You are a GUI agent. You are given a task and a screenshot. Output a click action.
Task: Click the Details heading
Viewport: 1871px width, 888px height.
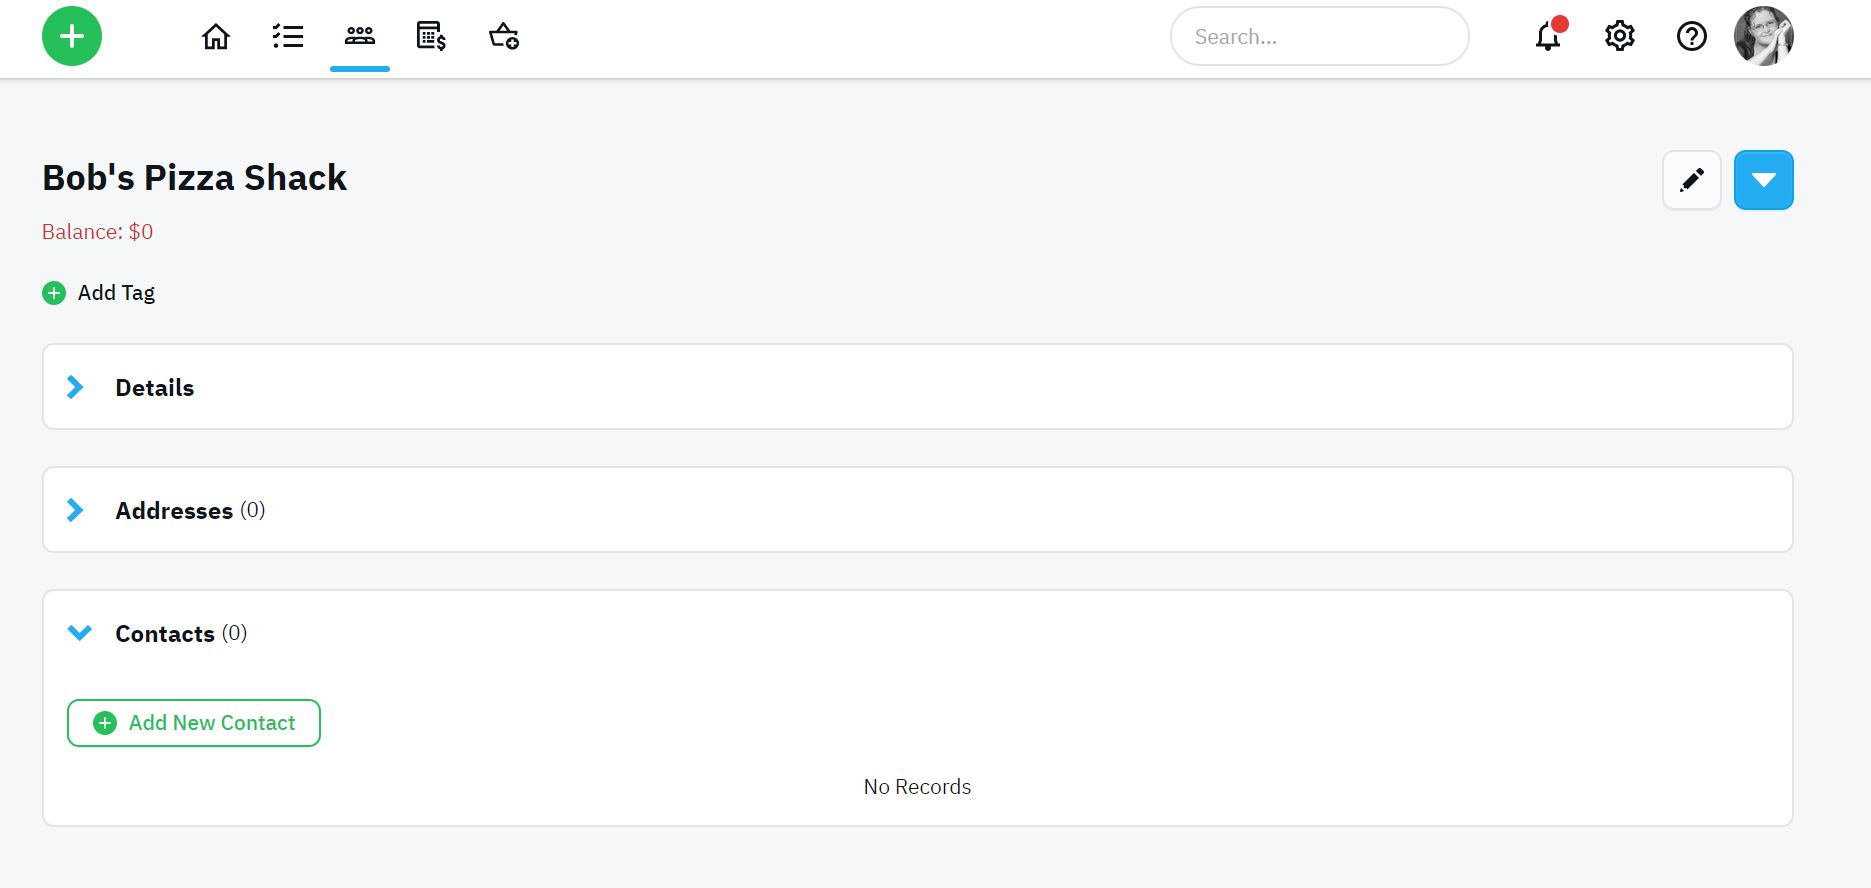155,388
